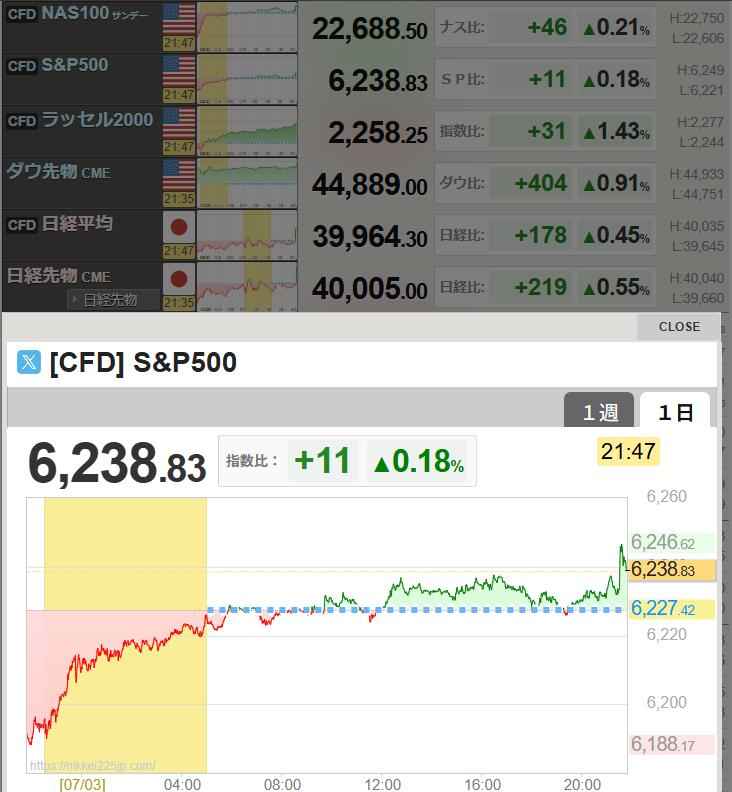Click the 6,246.62 high price label
The height and width of the screenshot is (792, 732).
(672, 542)
